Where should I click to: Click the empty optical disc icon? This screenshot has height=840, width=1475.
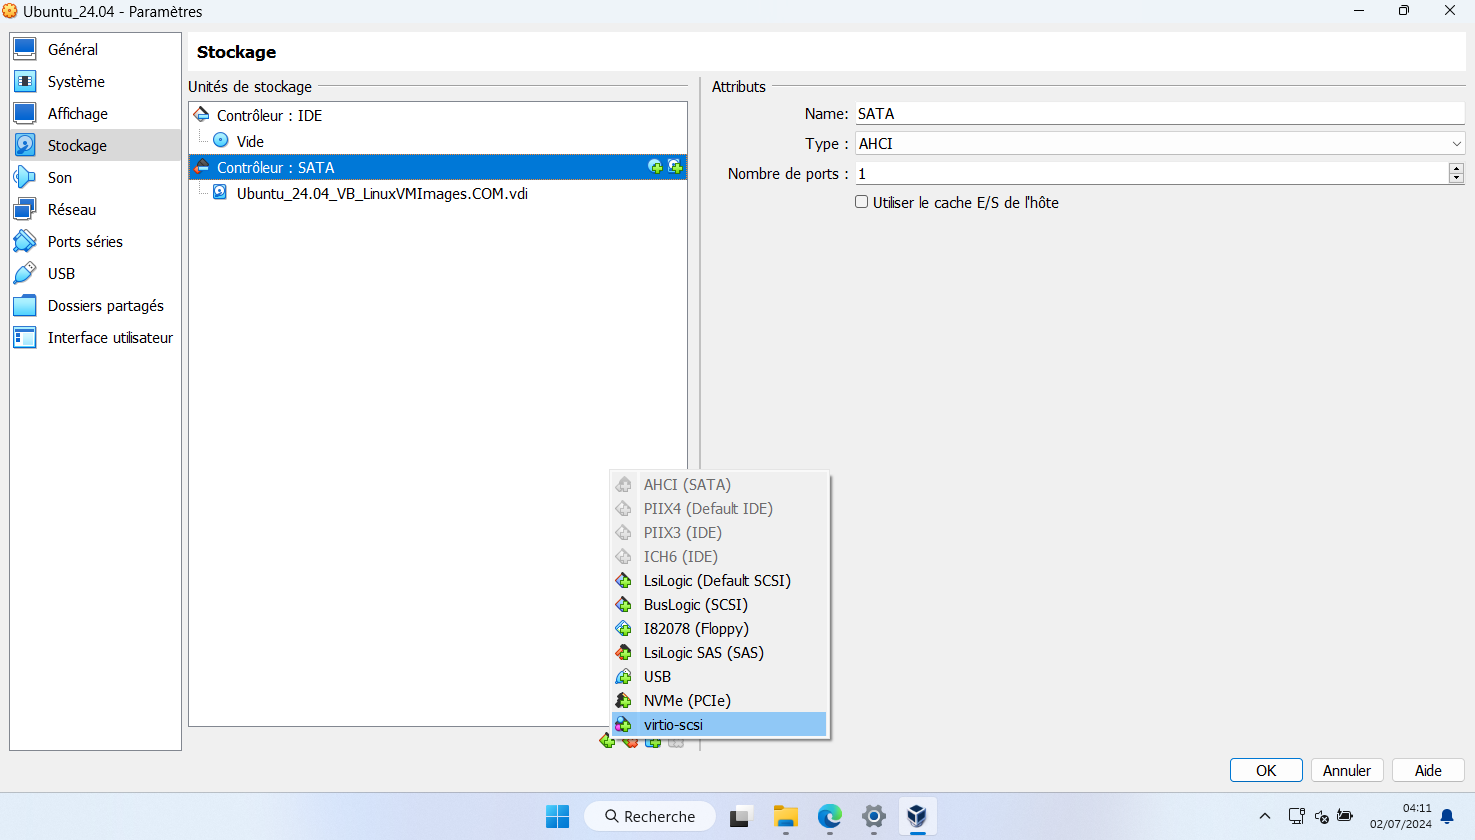tap(221, 141)
